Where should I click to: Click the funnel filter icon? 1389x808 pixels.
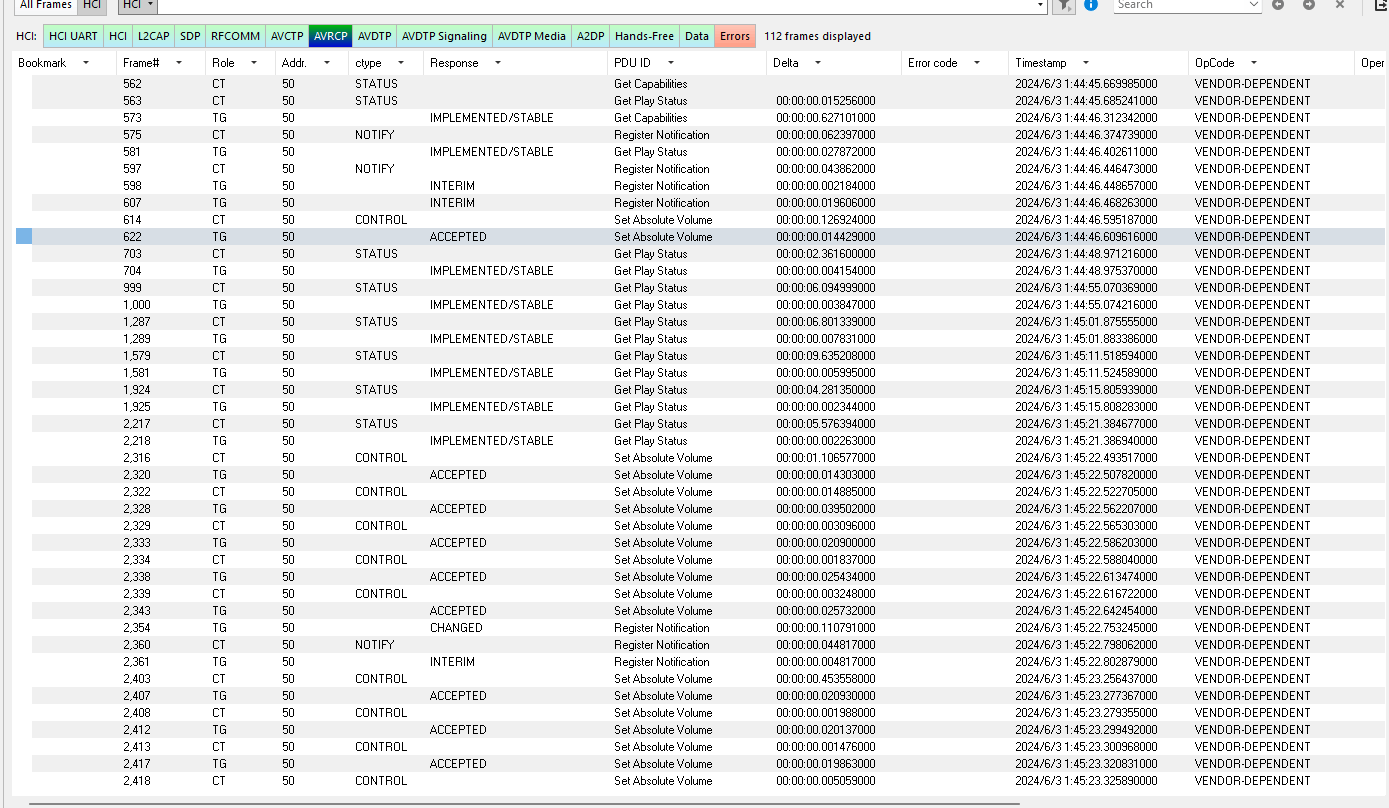pyautogui.click(x=1065, y=5)
